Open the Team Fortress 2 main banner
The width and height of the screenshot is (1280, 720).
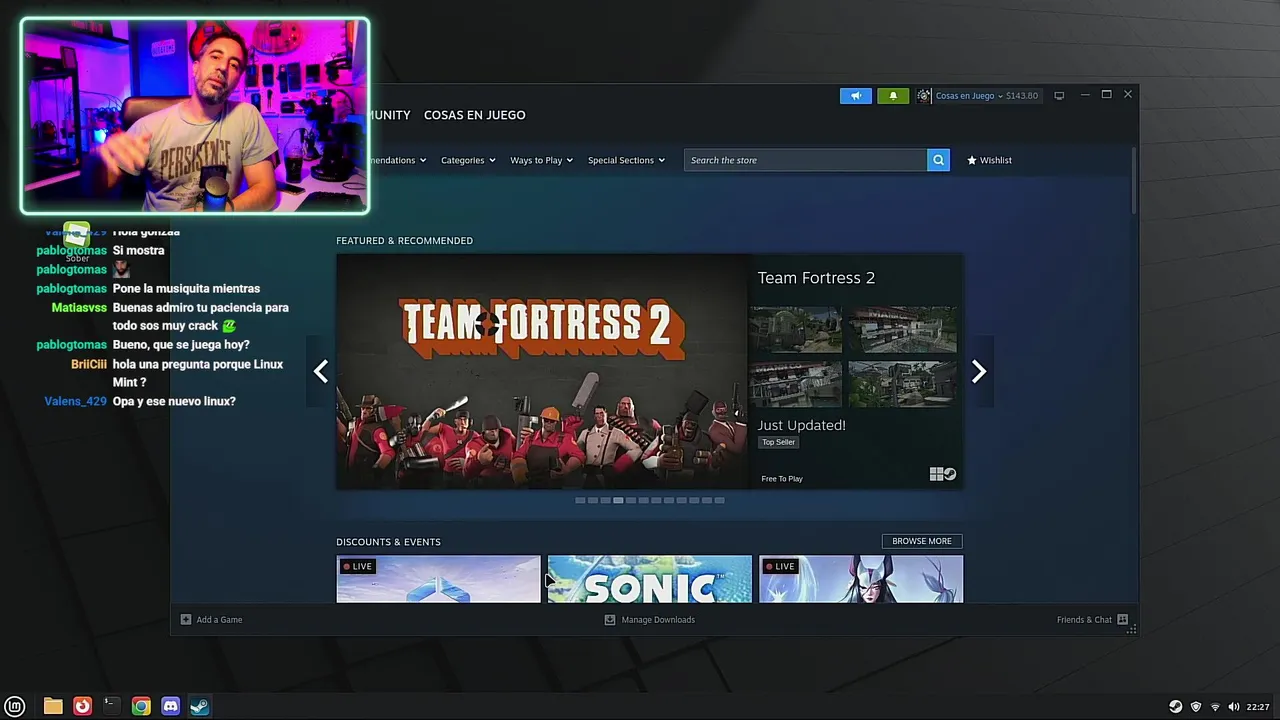(542, 371)
